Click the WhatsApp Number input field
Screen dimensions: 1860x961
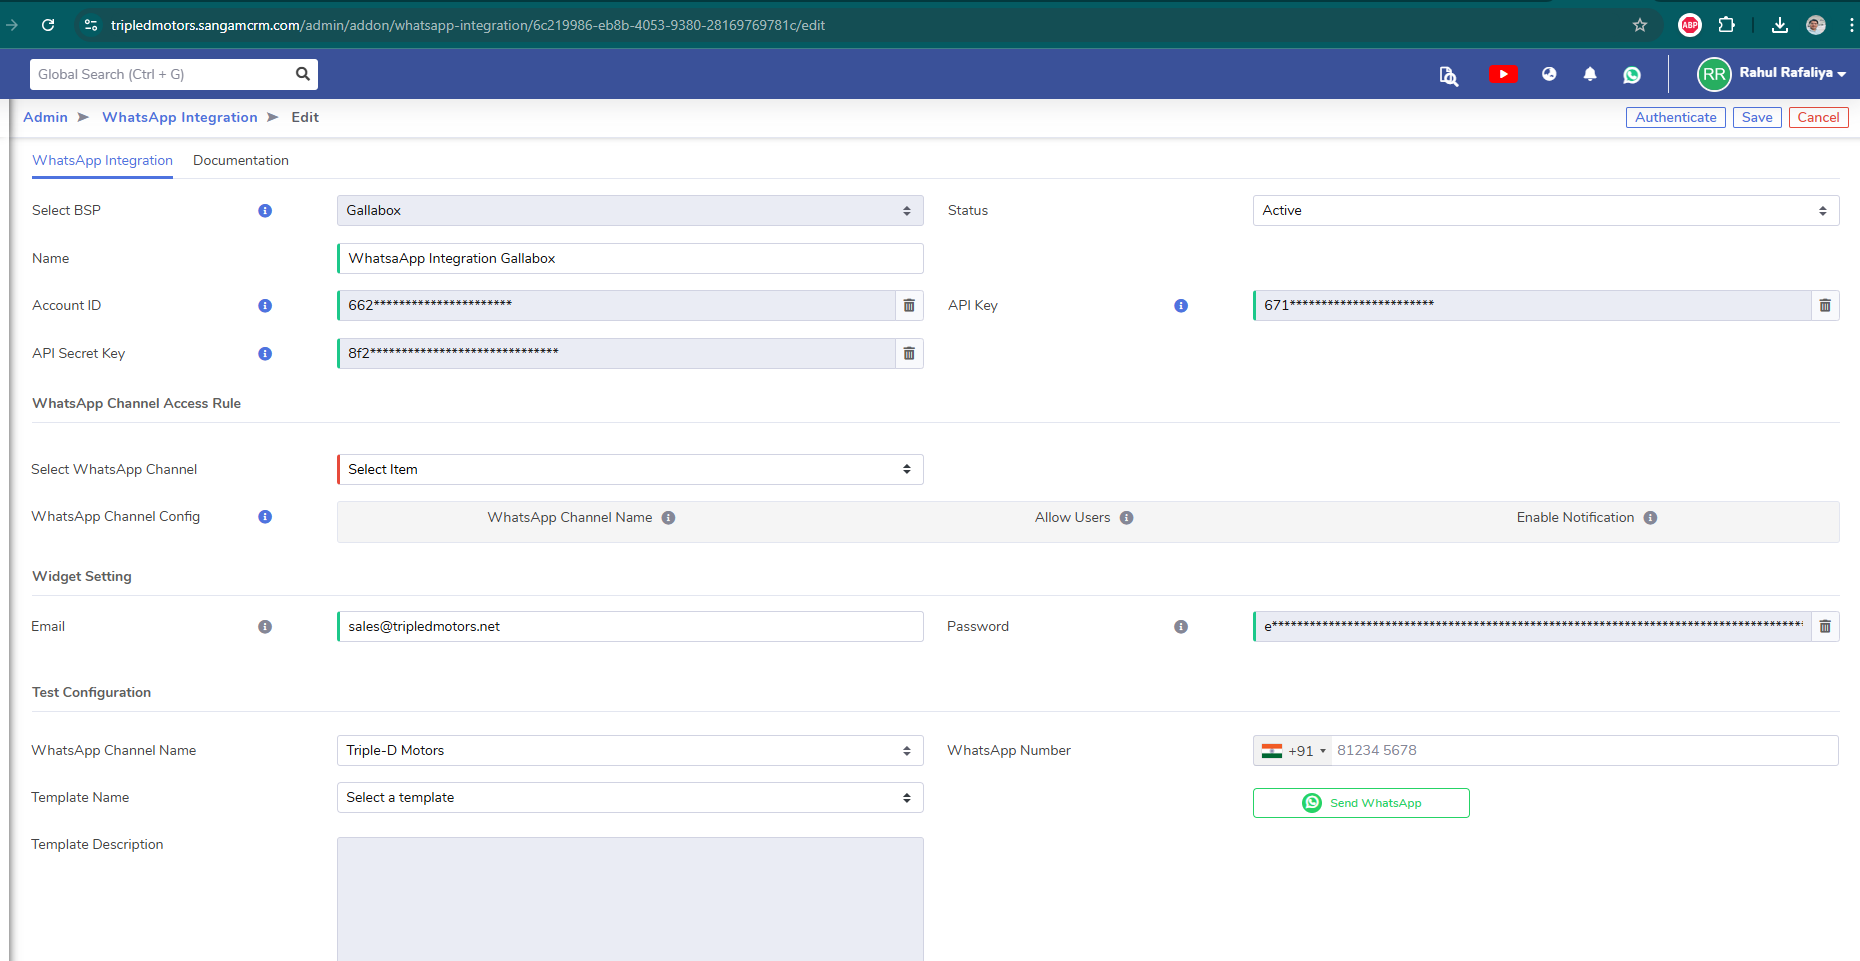pyautogui.click(x=1585, y=751)
